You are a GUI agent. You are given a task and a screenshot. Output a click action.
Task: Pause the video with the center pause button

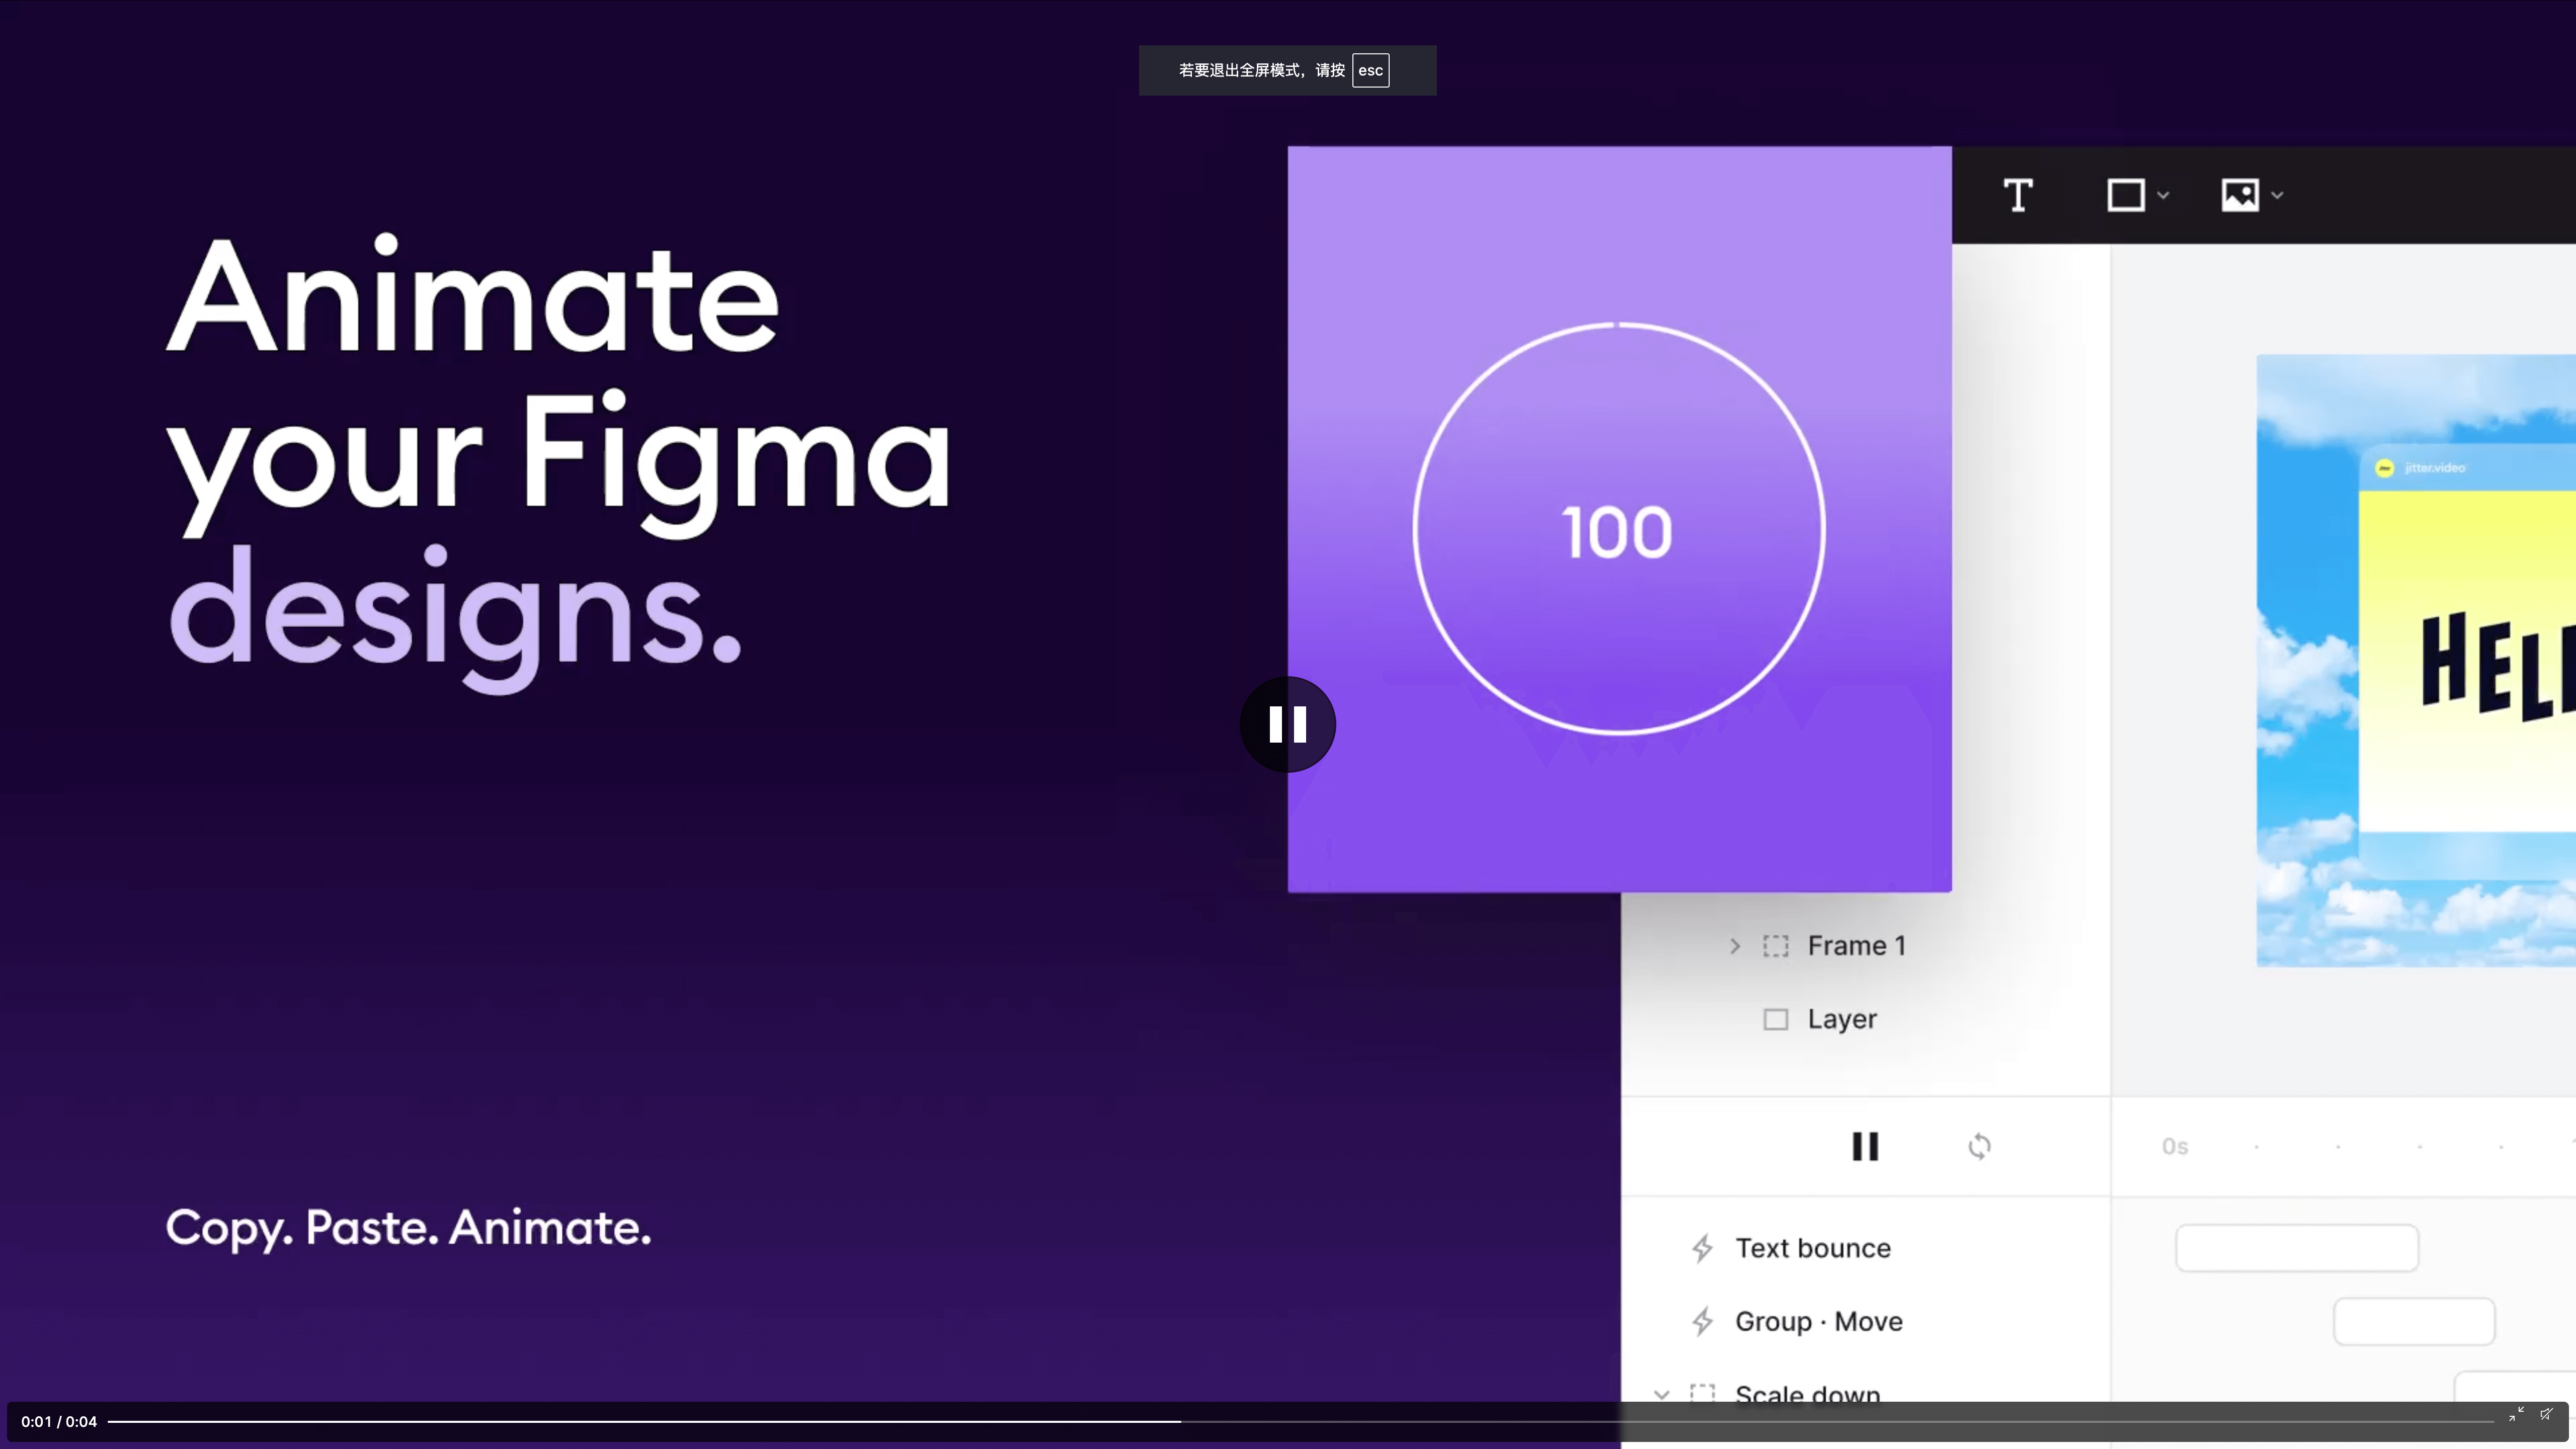click(1287, 724)
